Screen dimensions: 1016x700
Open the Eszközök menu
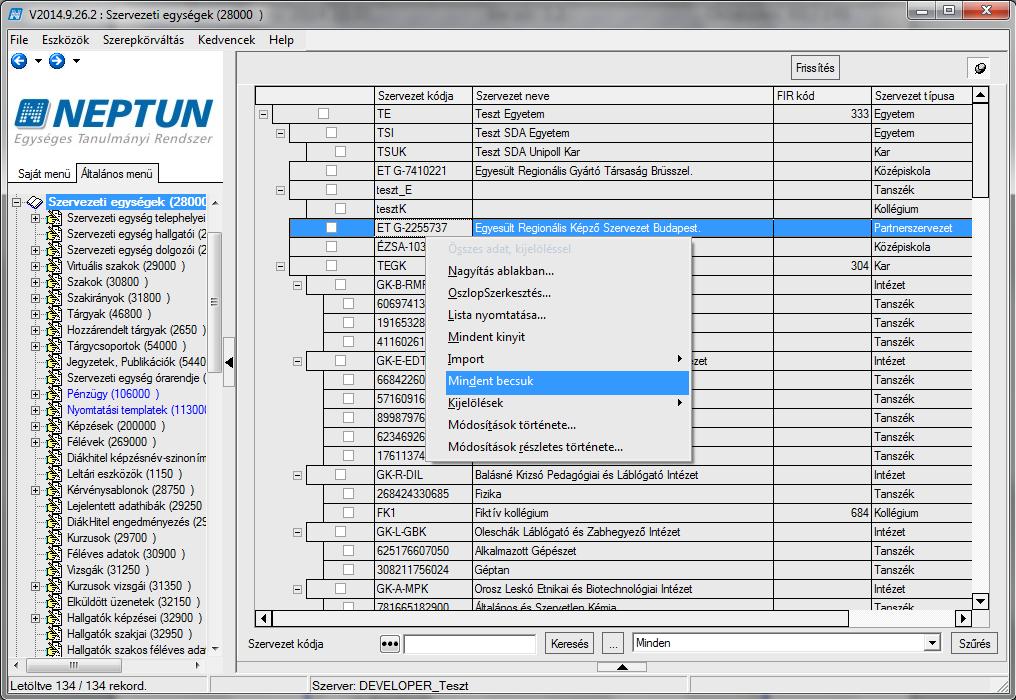[65, 40]
